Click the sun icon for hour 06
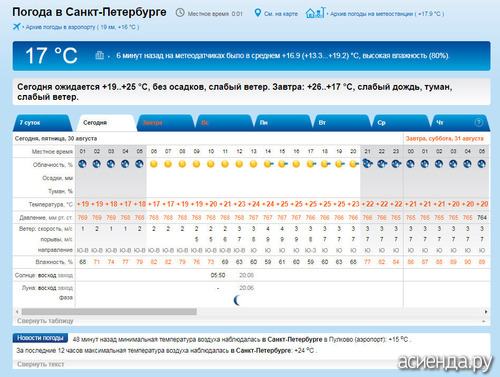This screenshot has width=500, height=377. coord(154,164)
